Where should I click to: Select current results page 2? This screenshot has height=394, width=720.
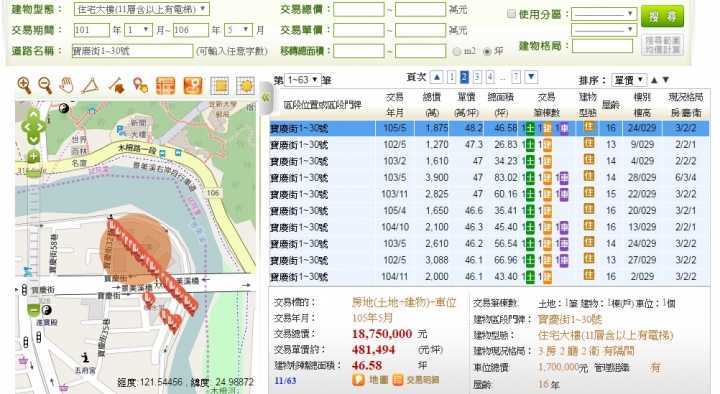(x=464, y=77)
